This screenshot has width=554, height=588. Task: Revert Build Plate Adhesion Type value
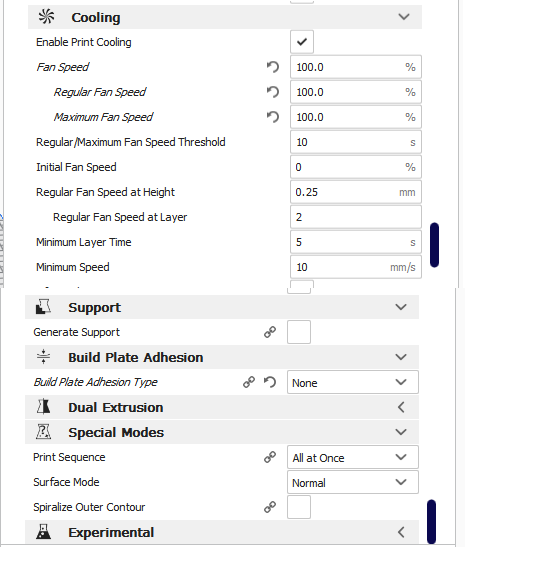pyautogui.click(x=270, y=382)
